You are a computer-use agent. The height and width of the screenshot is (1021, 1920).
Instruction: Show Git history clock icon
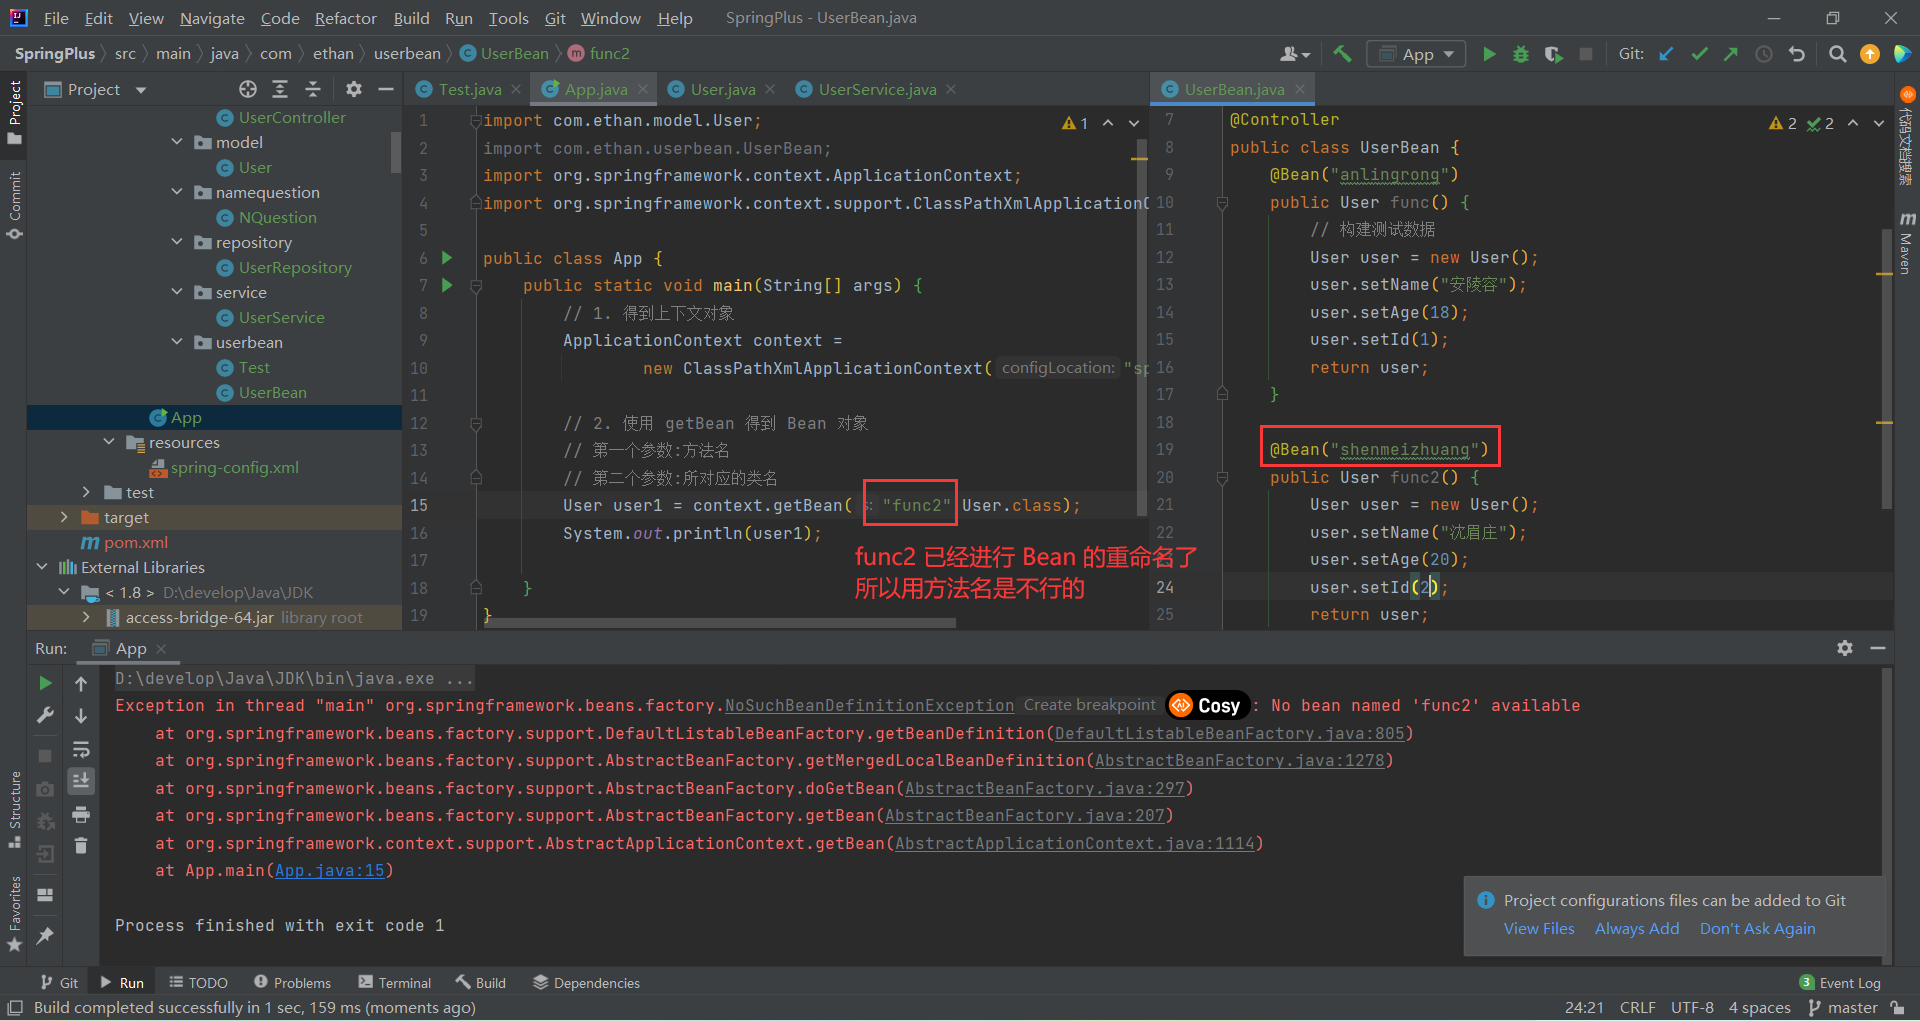coord(1764,54)
